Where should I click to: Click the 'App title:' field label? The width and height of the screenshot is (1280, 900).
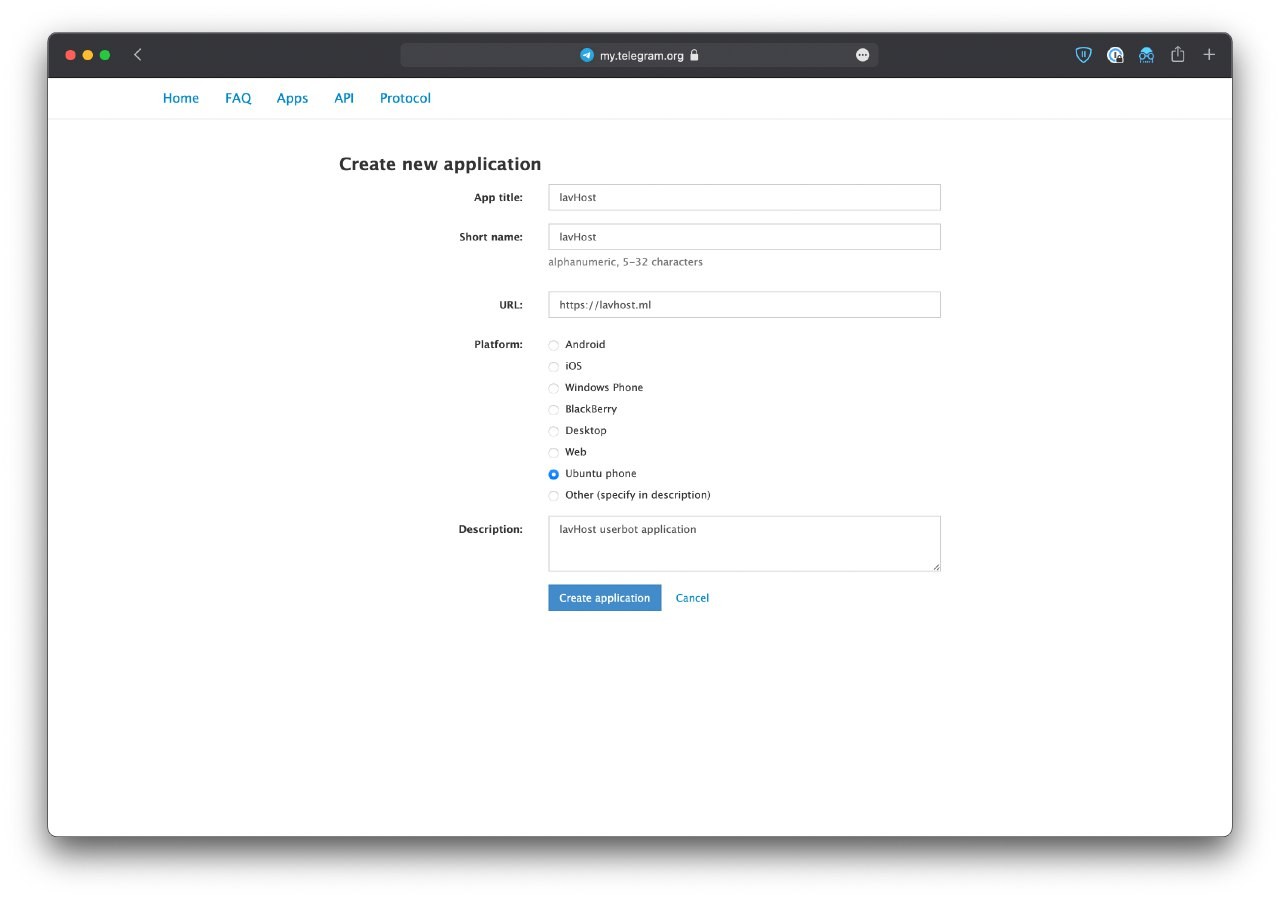(498, 197)
